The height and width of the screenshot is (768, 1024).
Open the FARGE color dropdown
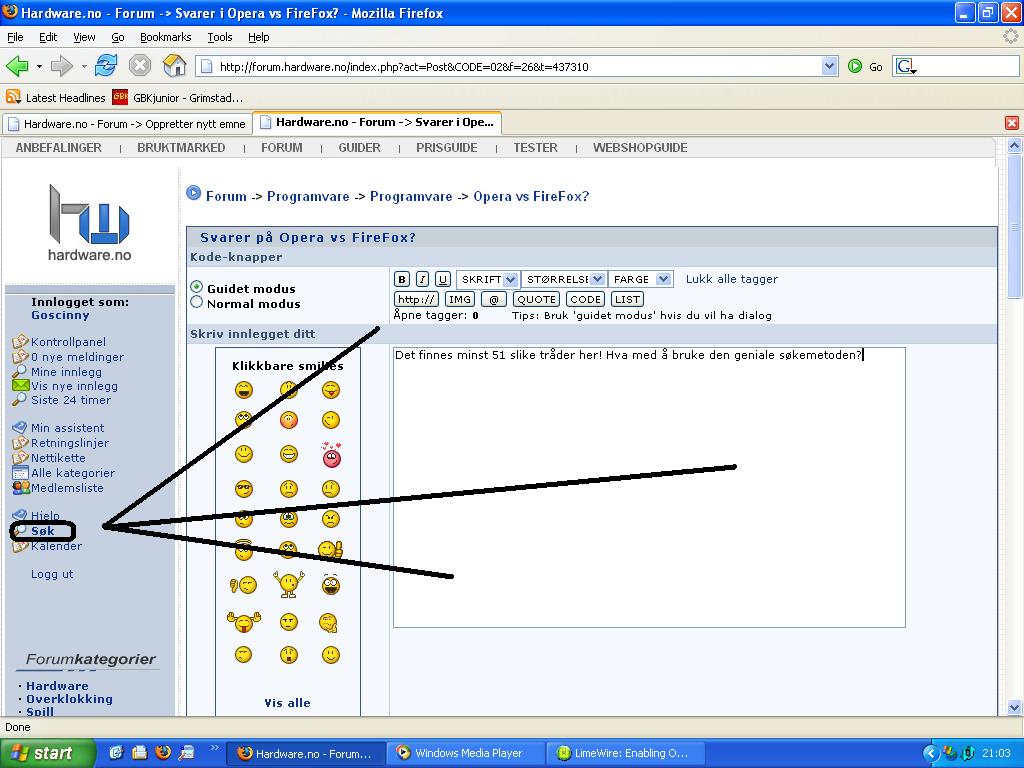click(640, 280)
